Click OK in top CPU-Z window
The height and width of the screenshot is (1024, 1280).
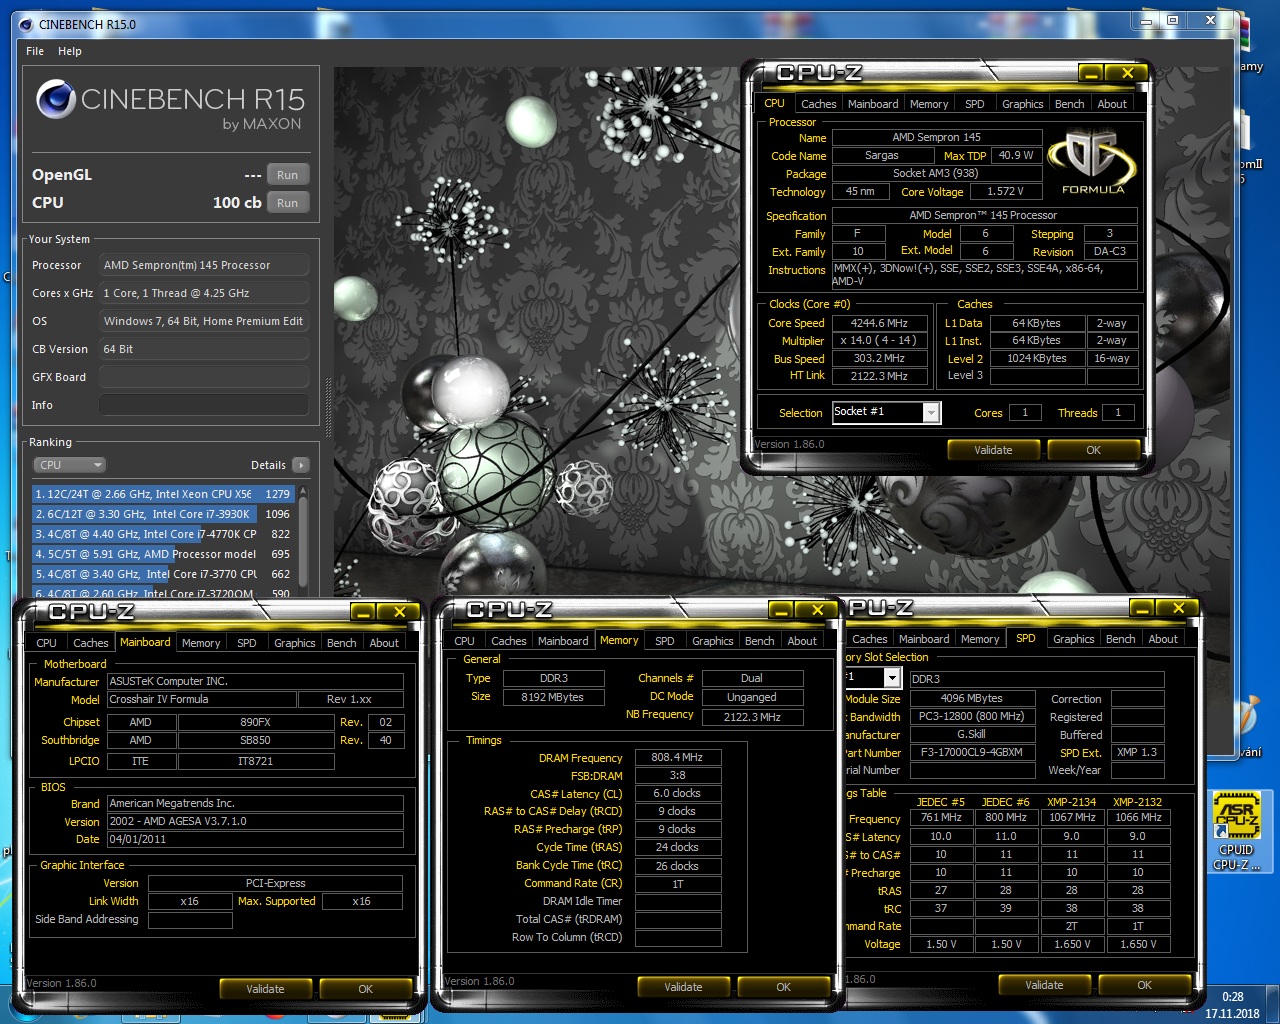pos(1093,450)
